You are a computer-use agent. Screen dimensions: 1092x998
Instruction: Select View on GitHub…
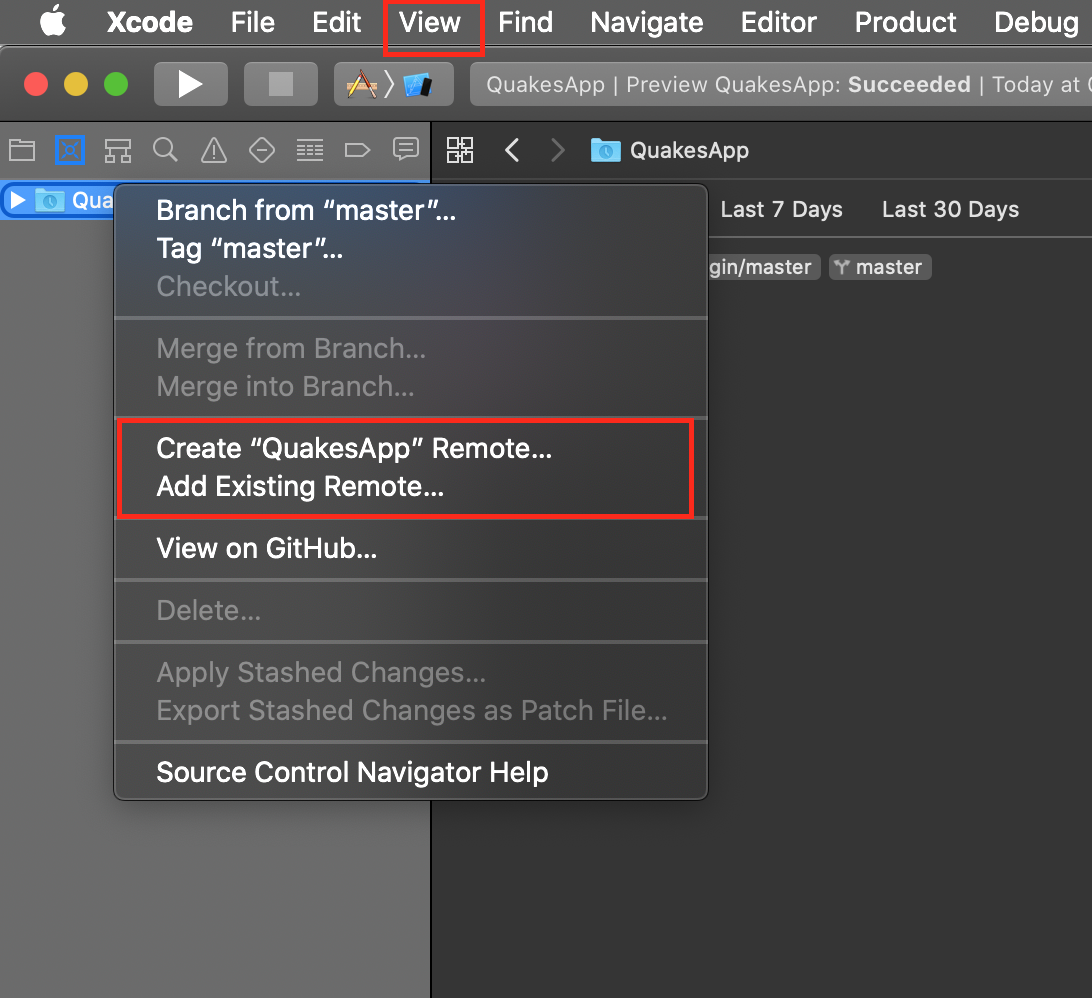point(268,548)
